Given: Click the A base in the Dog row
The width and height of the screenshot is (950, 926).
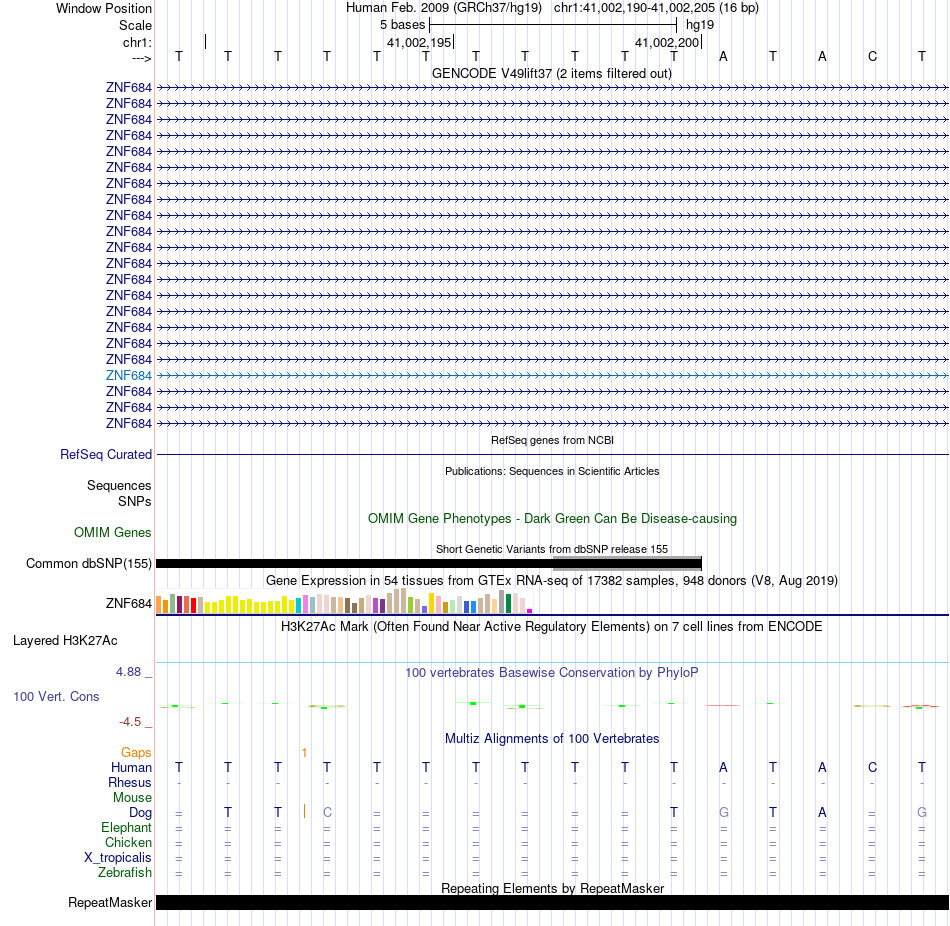Looking at the screenshot, I should 822,812.
